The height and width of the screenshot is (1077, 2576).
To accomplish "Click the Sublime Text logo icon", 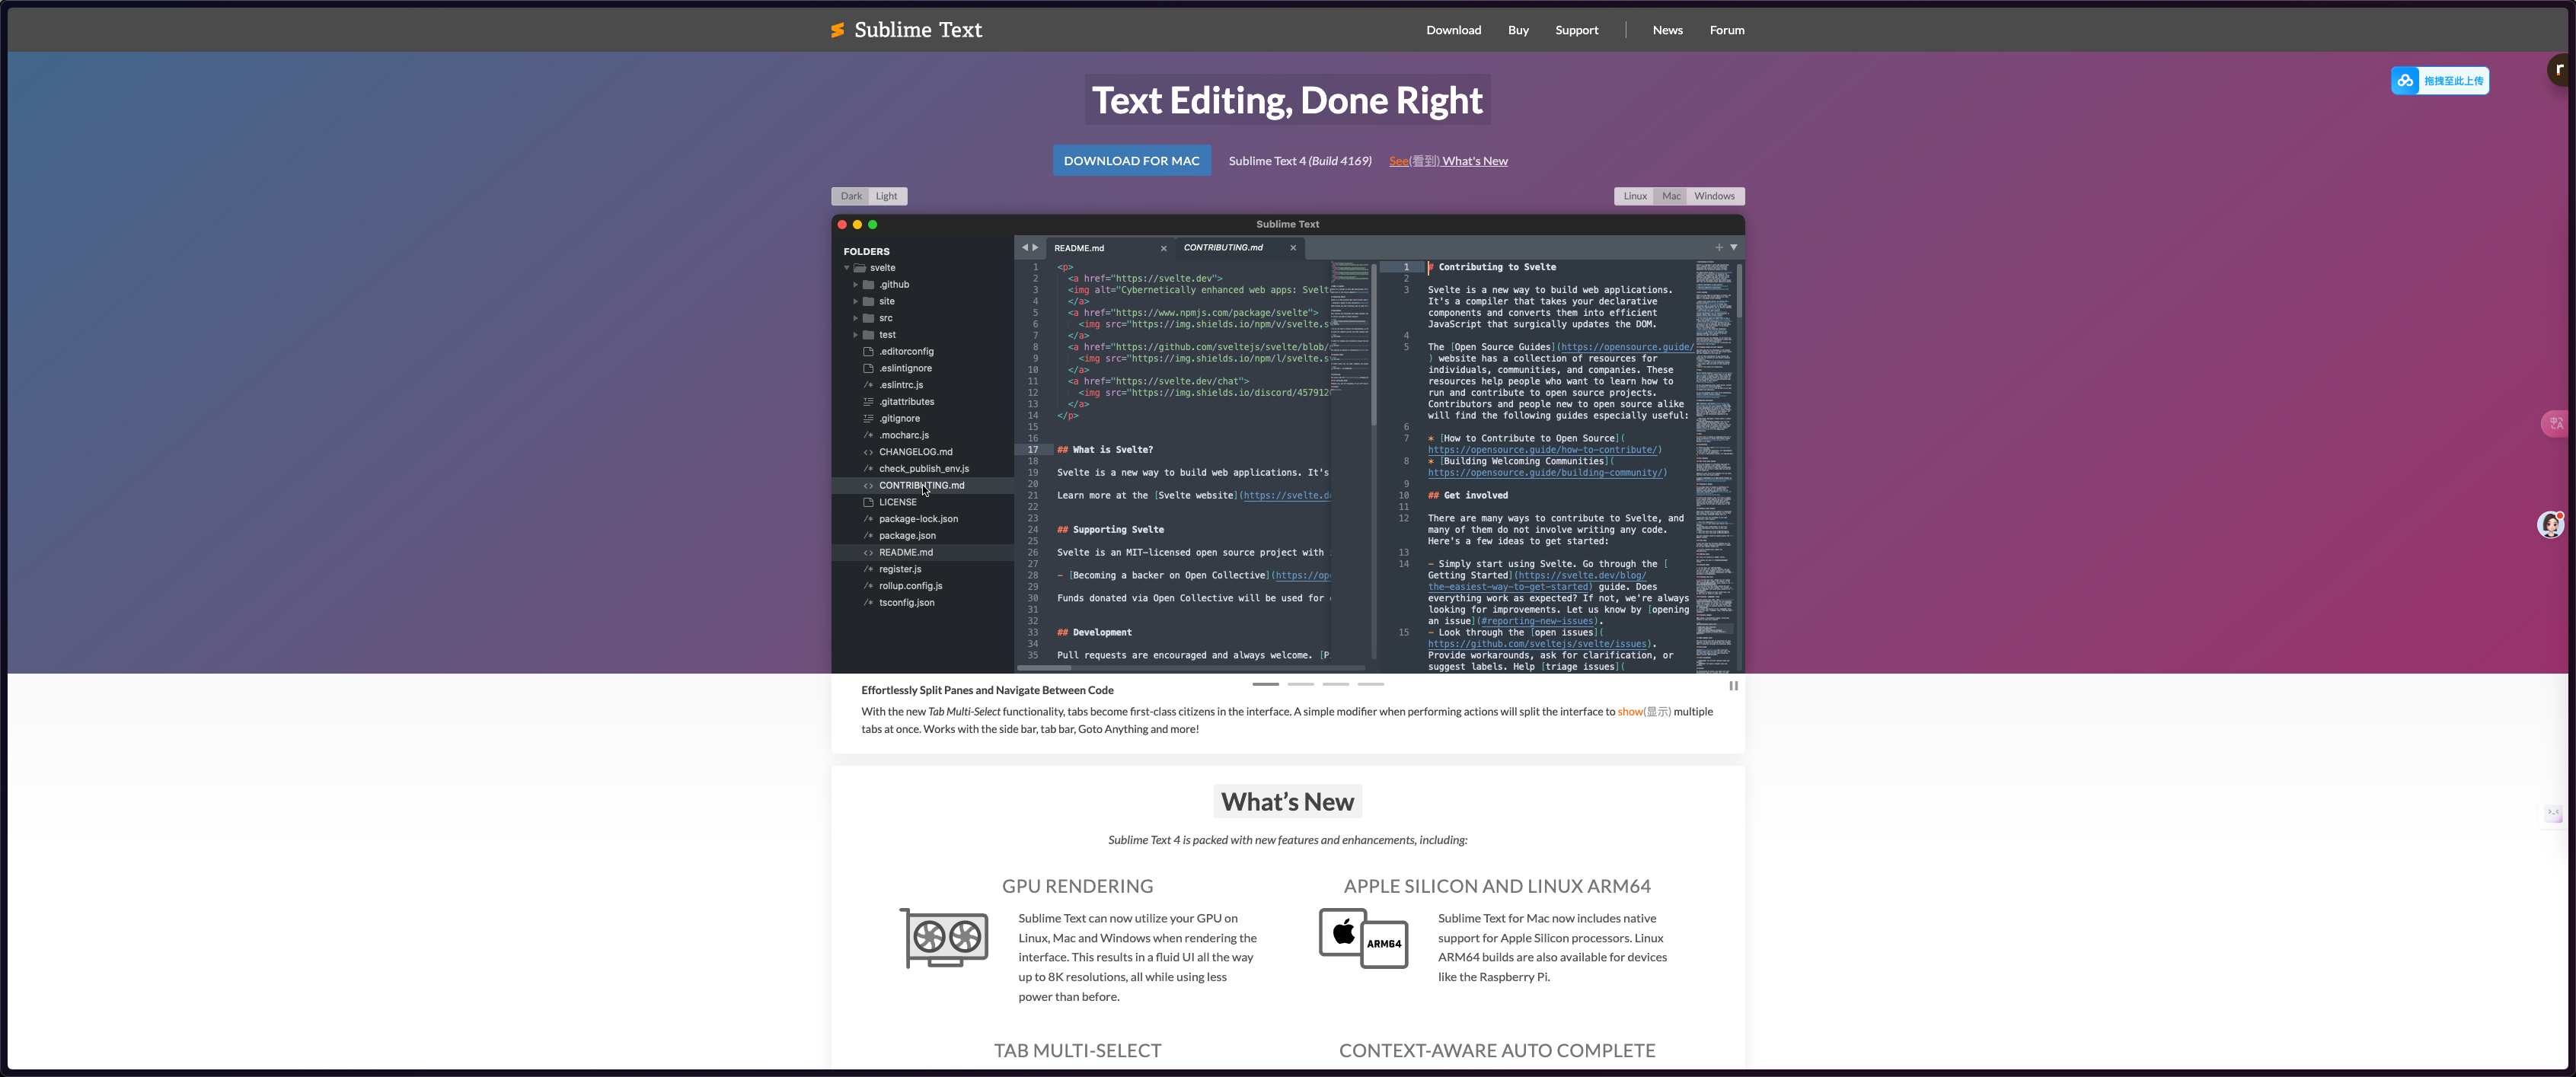I will coord(837,30).
